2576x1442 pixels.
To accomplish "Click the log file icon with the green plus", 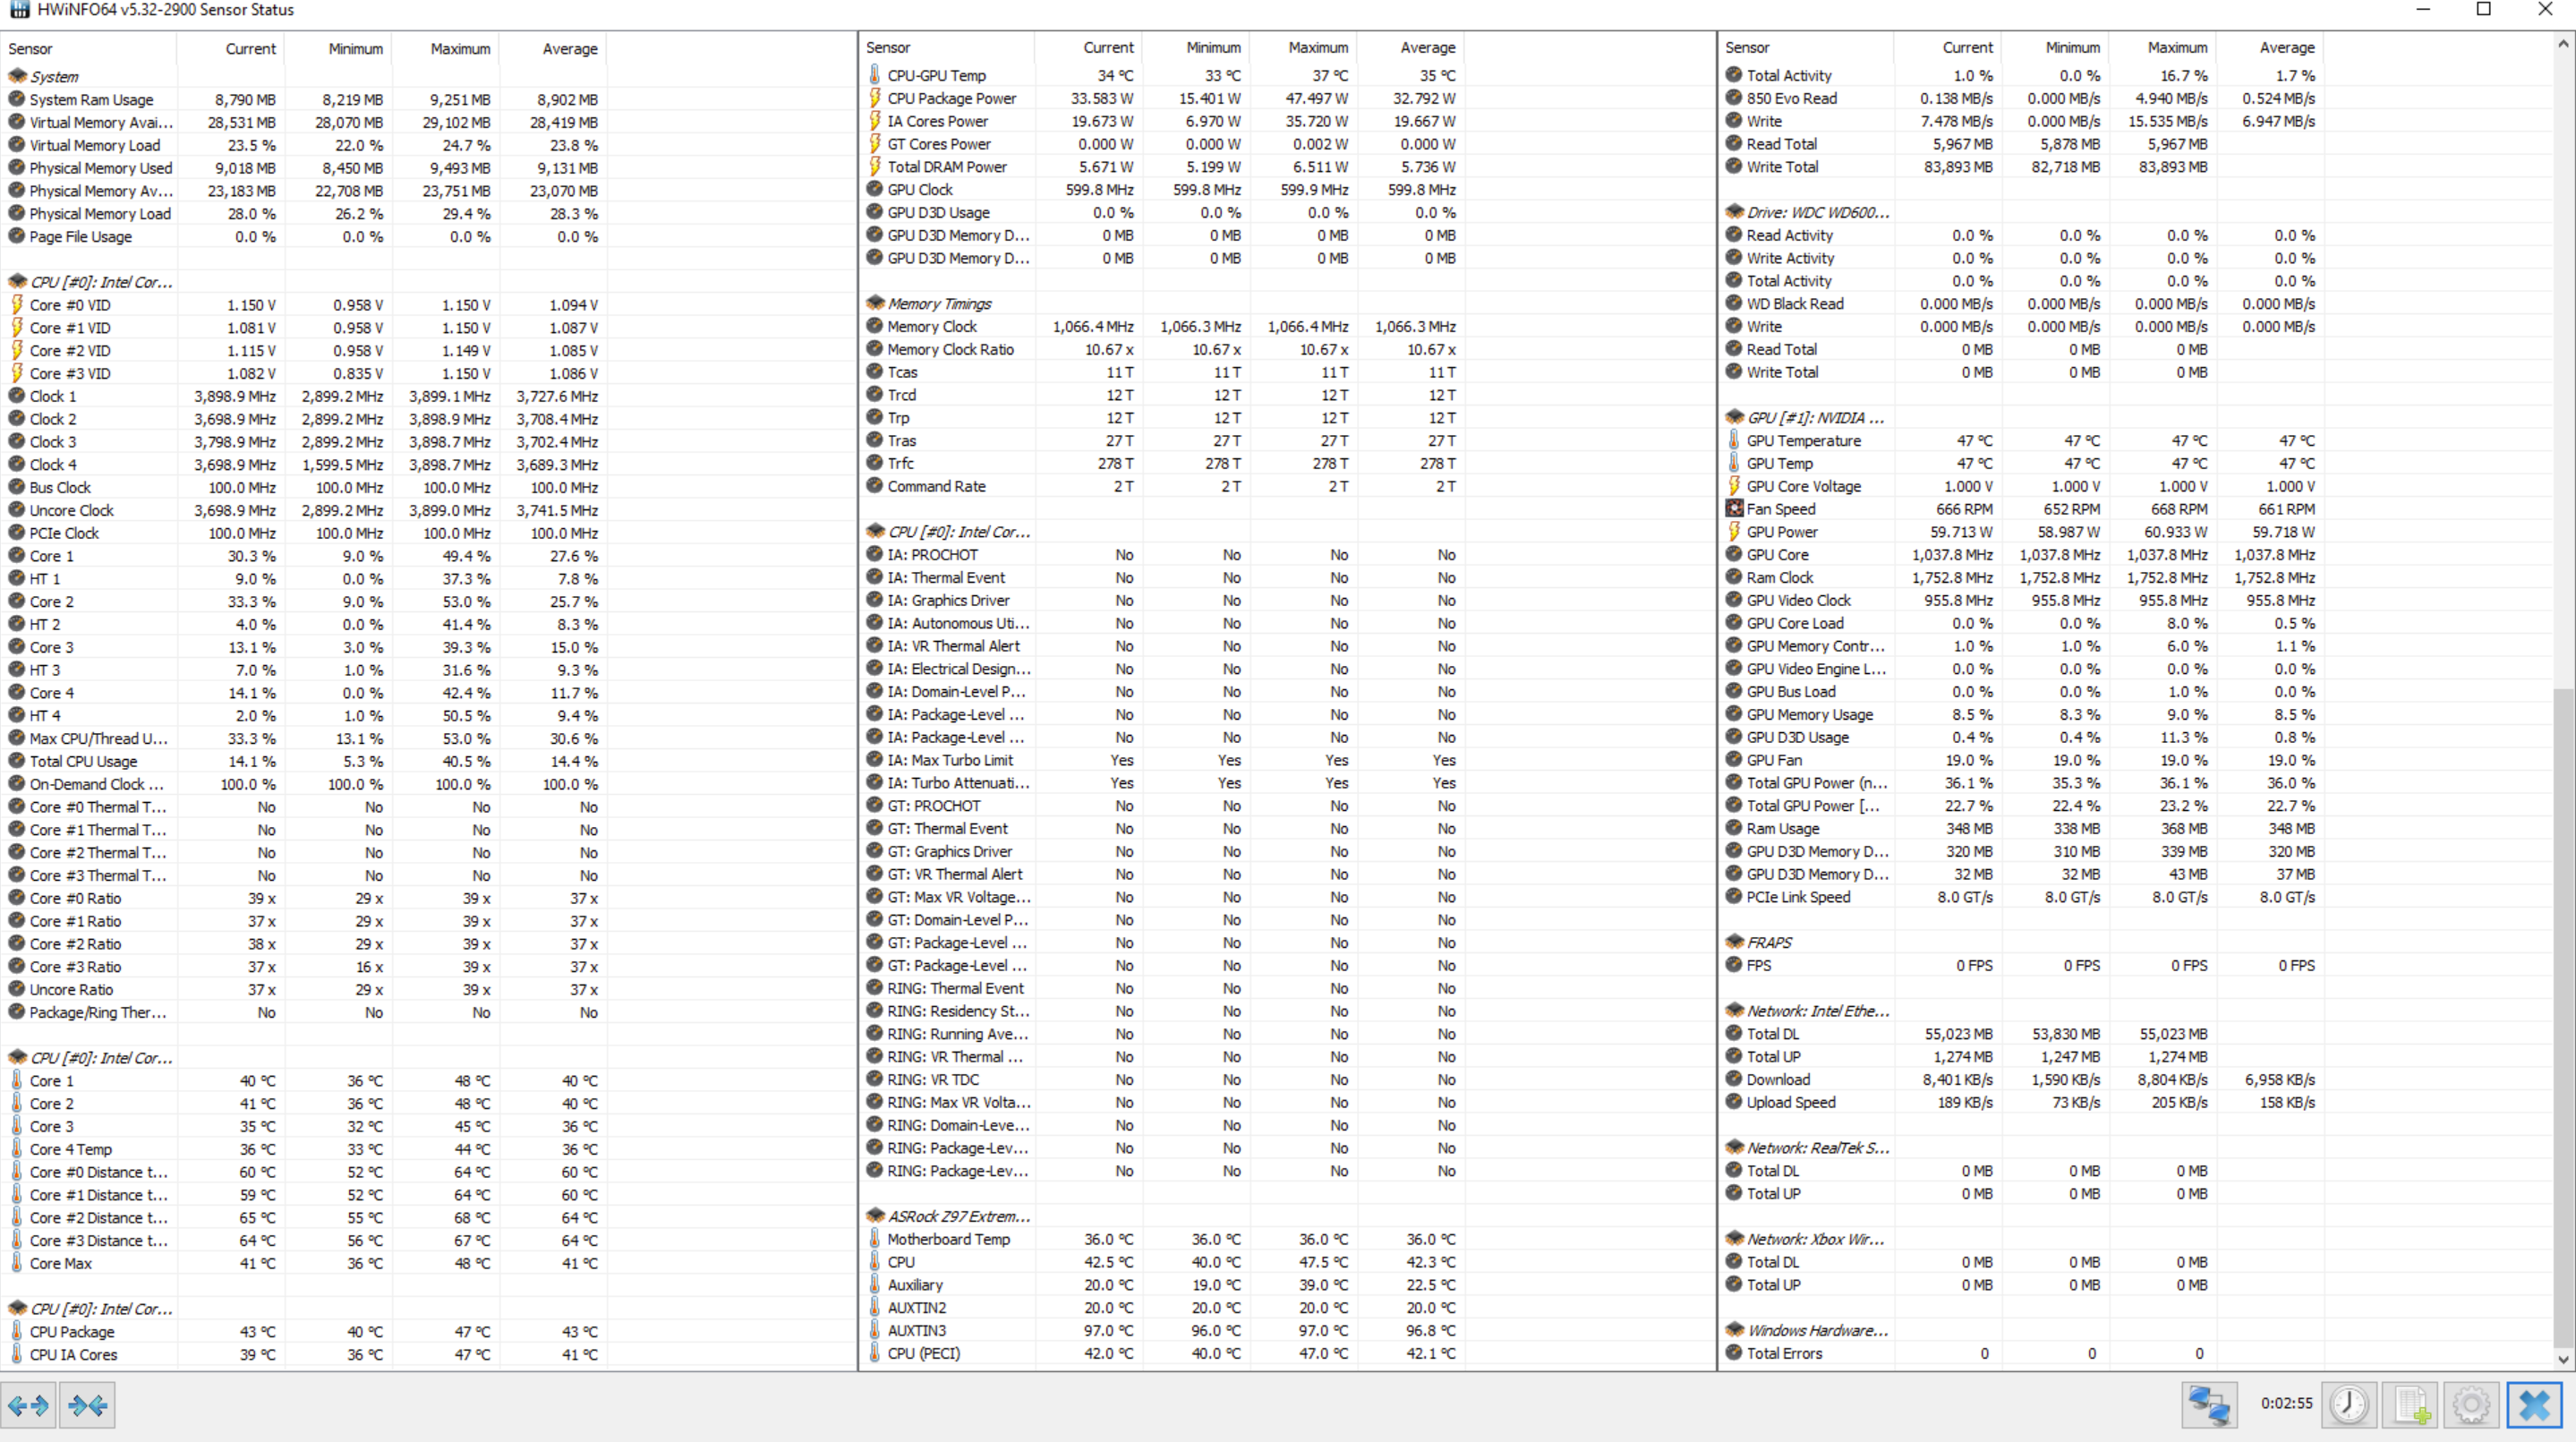I will click(x=2411, y=1404).
